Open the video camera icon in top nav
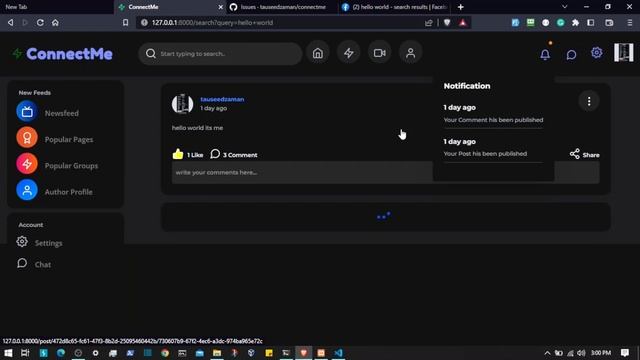 coord(380,53)
